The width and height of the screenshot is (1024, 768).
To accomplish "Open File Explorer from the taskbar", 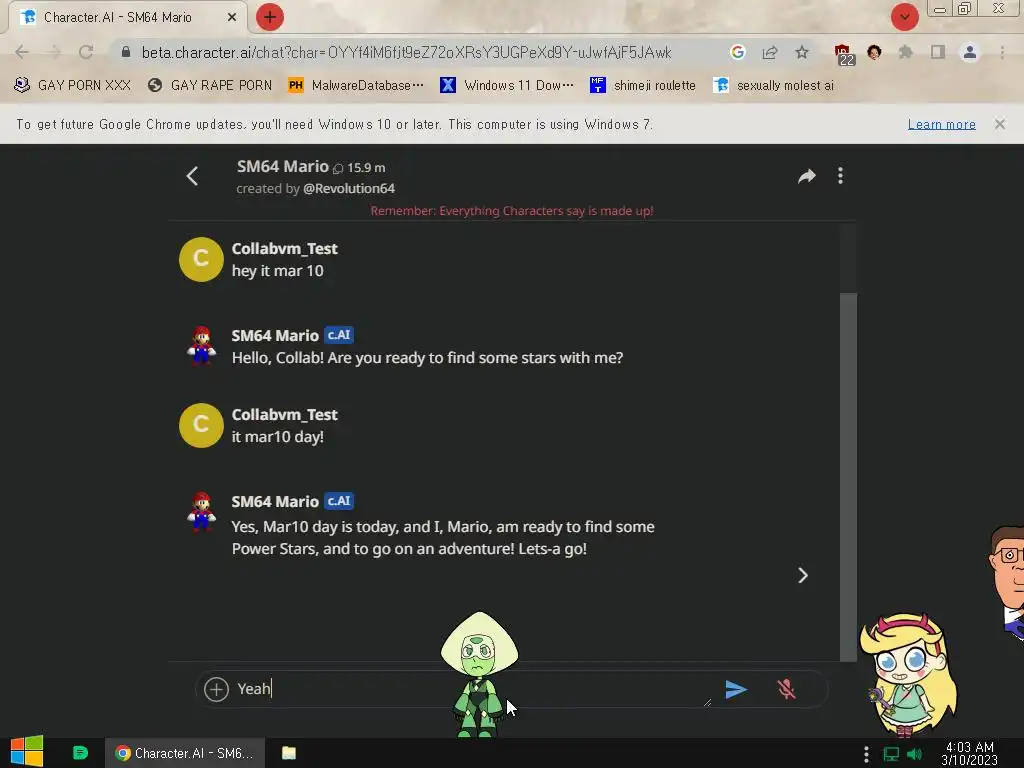I will [x=289, y=753].
